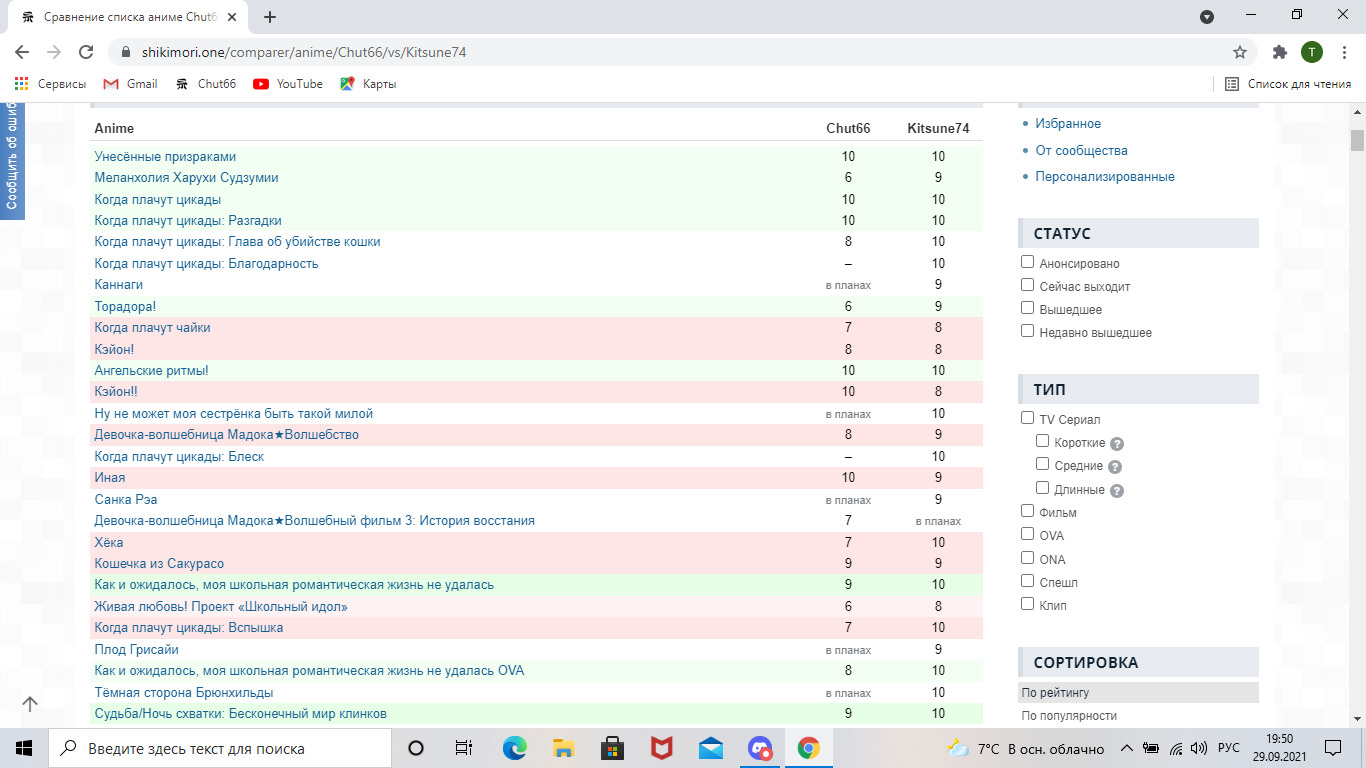
Task: Open Microsoft Edge from the taskbar
Action: pyautogui.click(x=514, y=748)
